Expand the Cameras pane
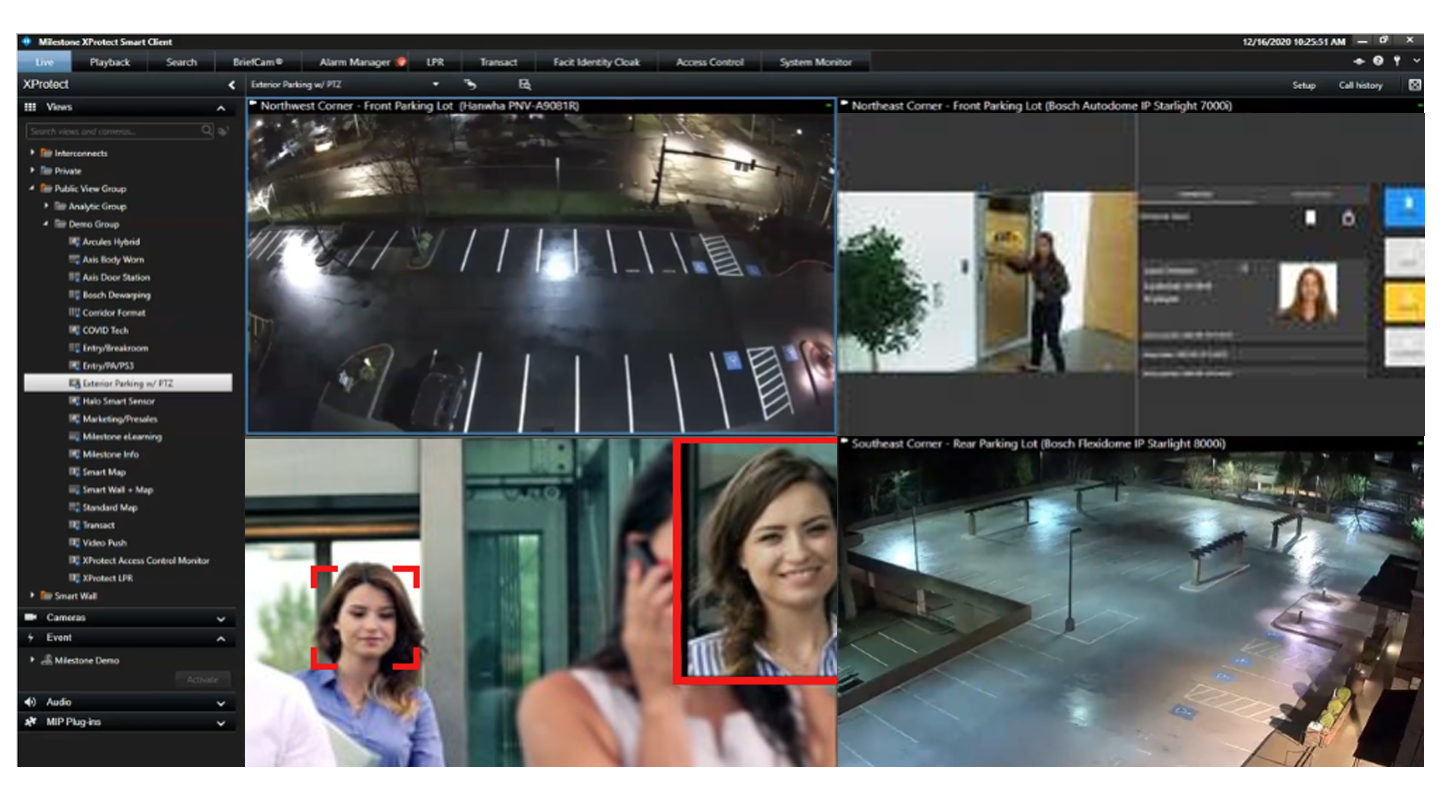This screenshot has width=1440, height=800. coord(221,619)
